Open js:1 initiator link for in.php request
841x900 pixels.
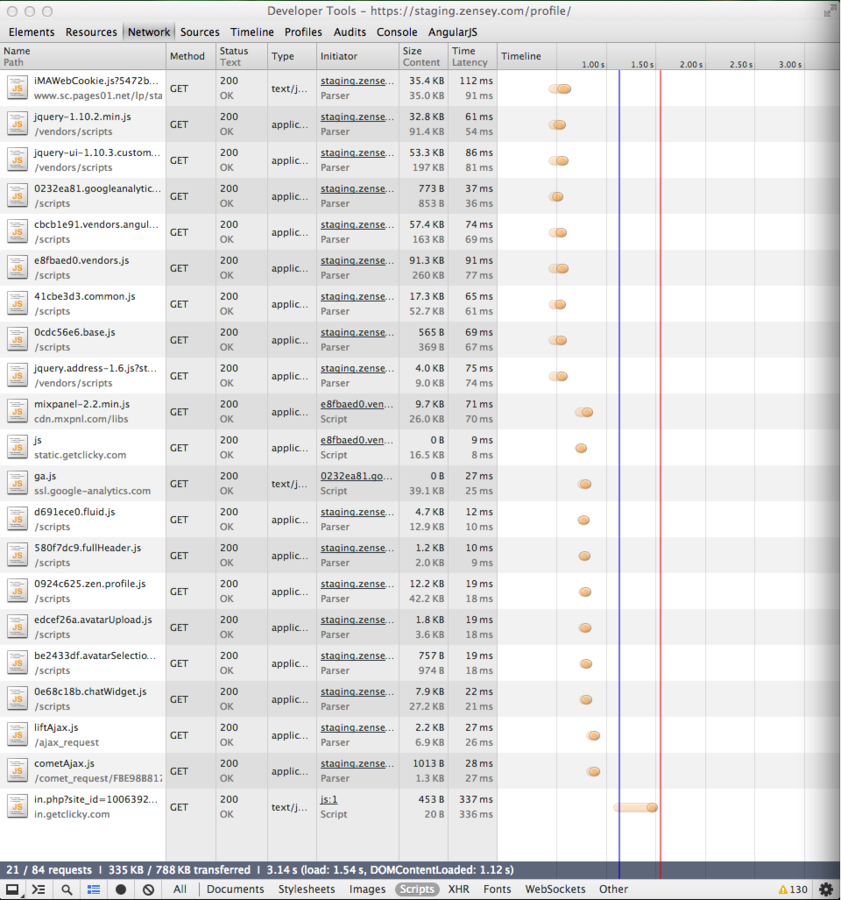pos(329,799)
